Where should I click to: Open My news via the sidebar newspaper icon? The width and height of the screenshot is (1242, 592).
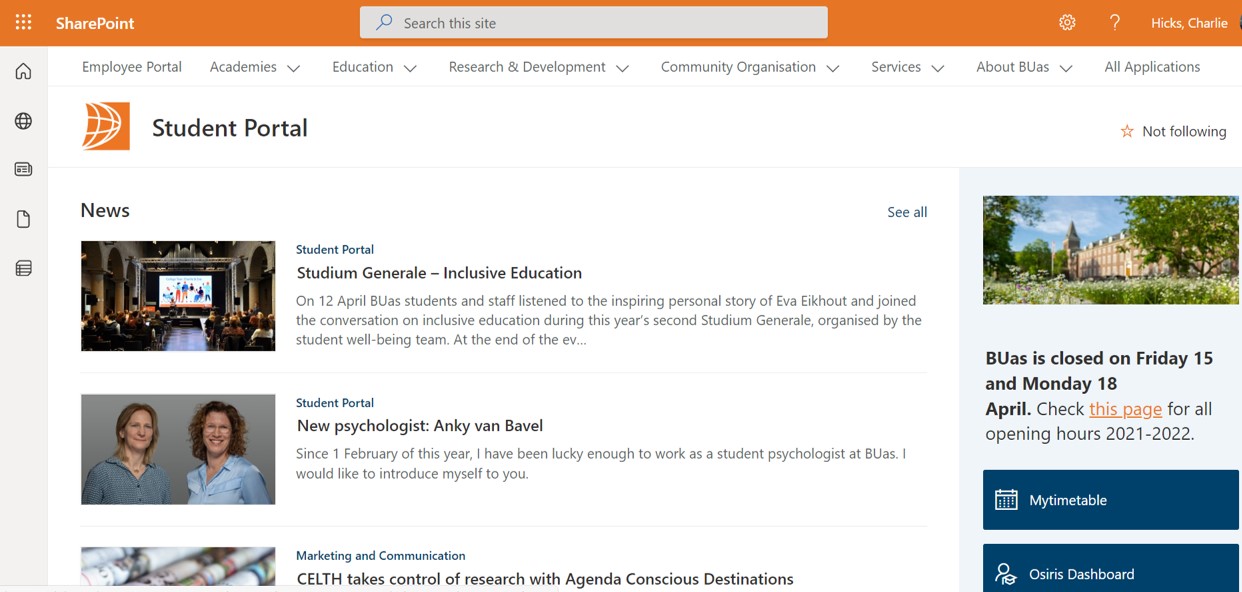tap(22, 169)
